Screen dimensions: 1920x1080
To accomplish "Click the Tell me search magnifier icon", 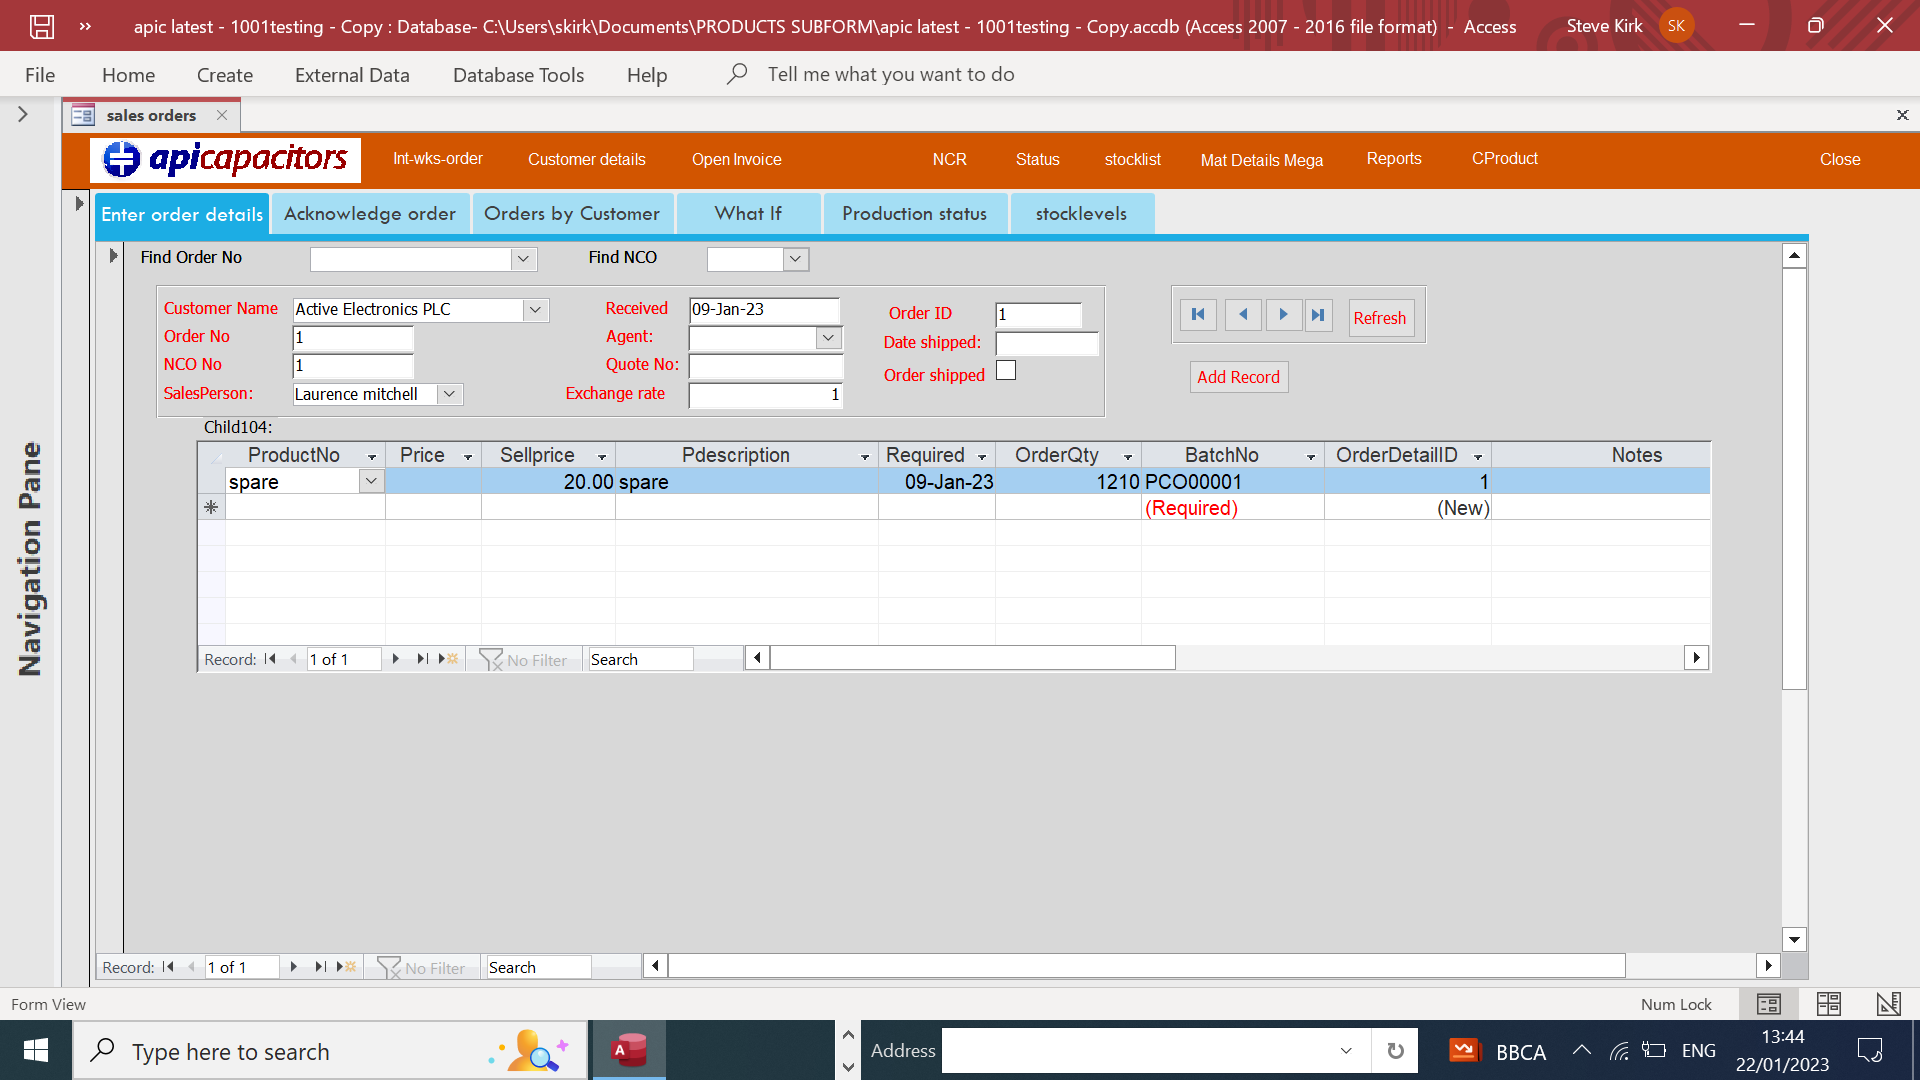I will tap(737, 74).
